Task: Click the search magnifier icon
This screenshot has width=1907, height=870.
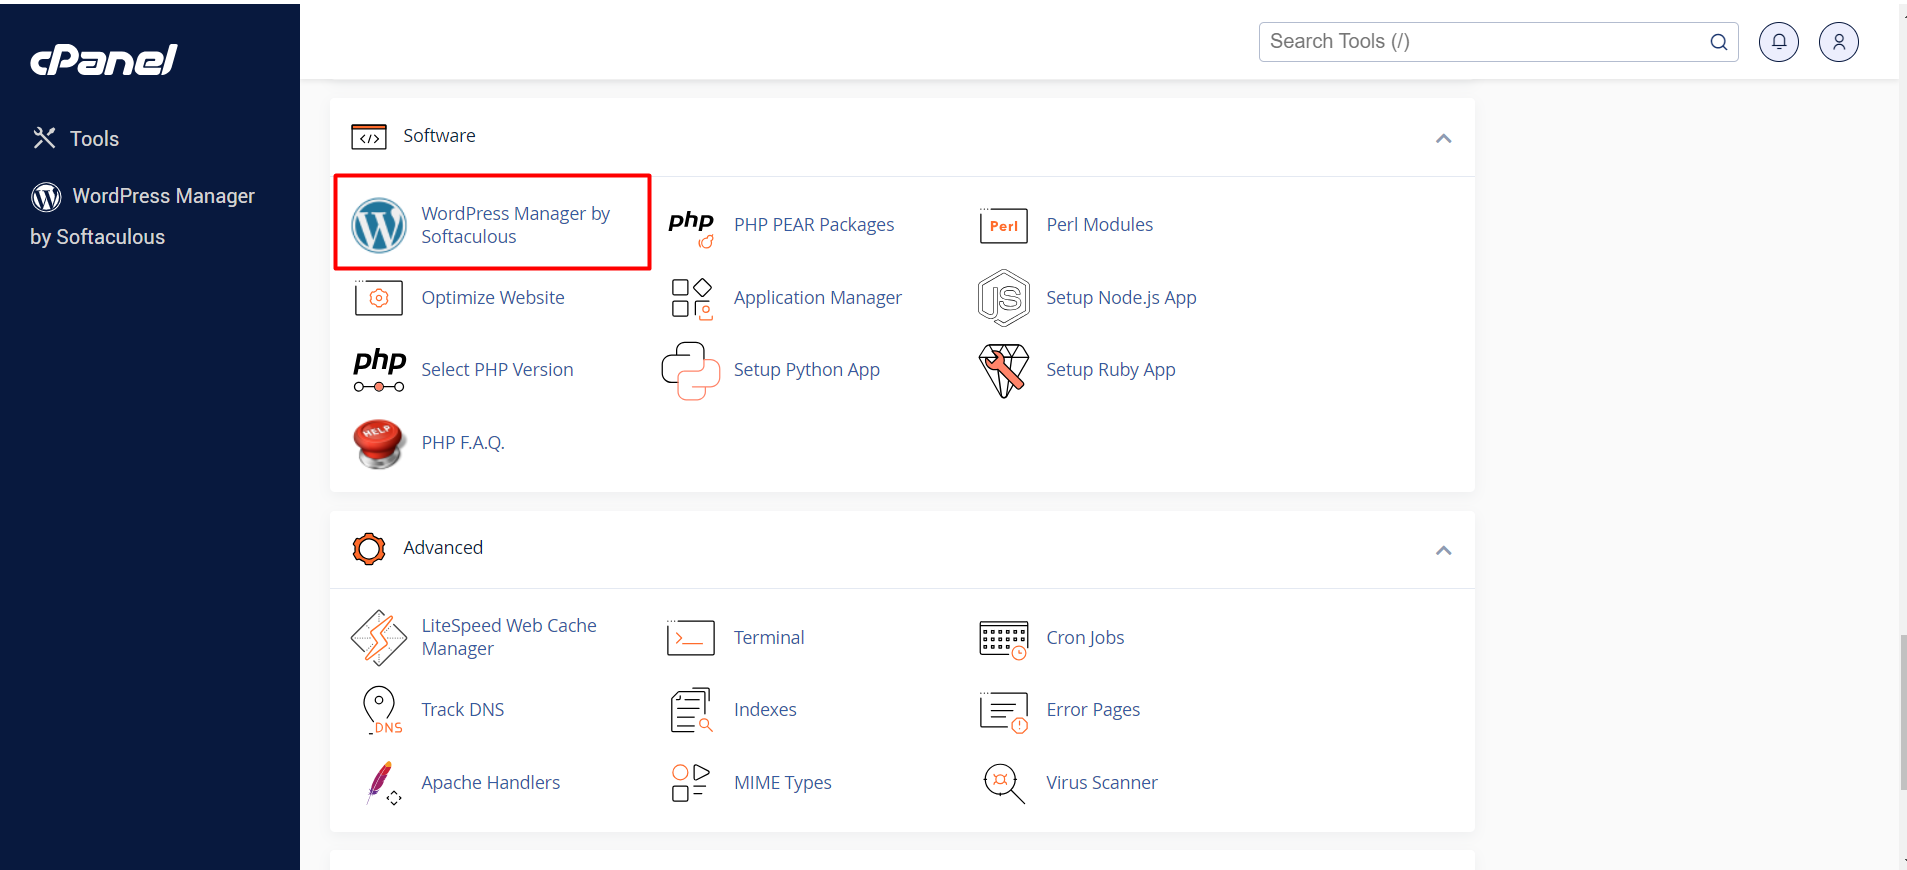Action: 1719,42
